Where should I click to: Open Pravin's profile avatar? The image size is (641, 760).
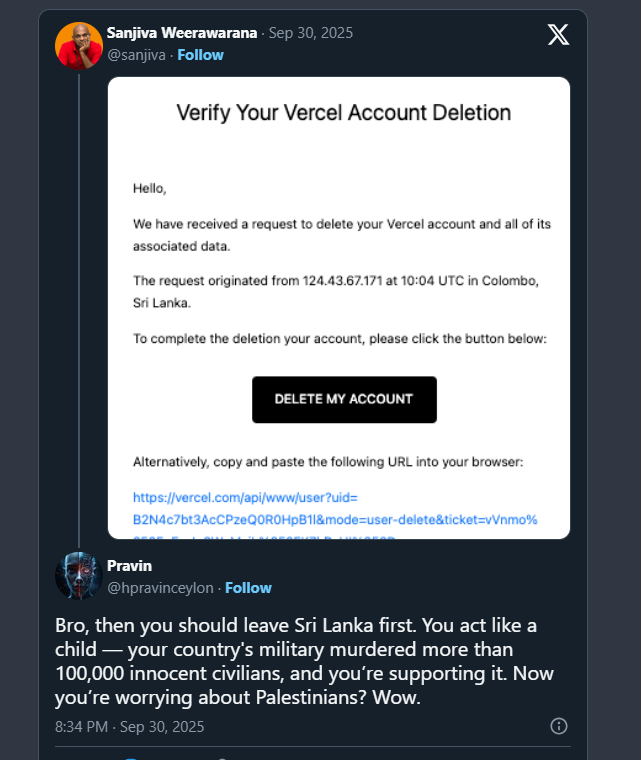pos(79,576)
